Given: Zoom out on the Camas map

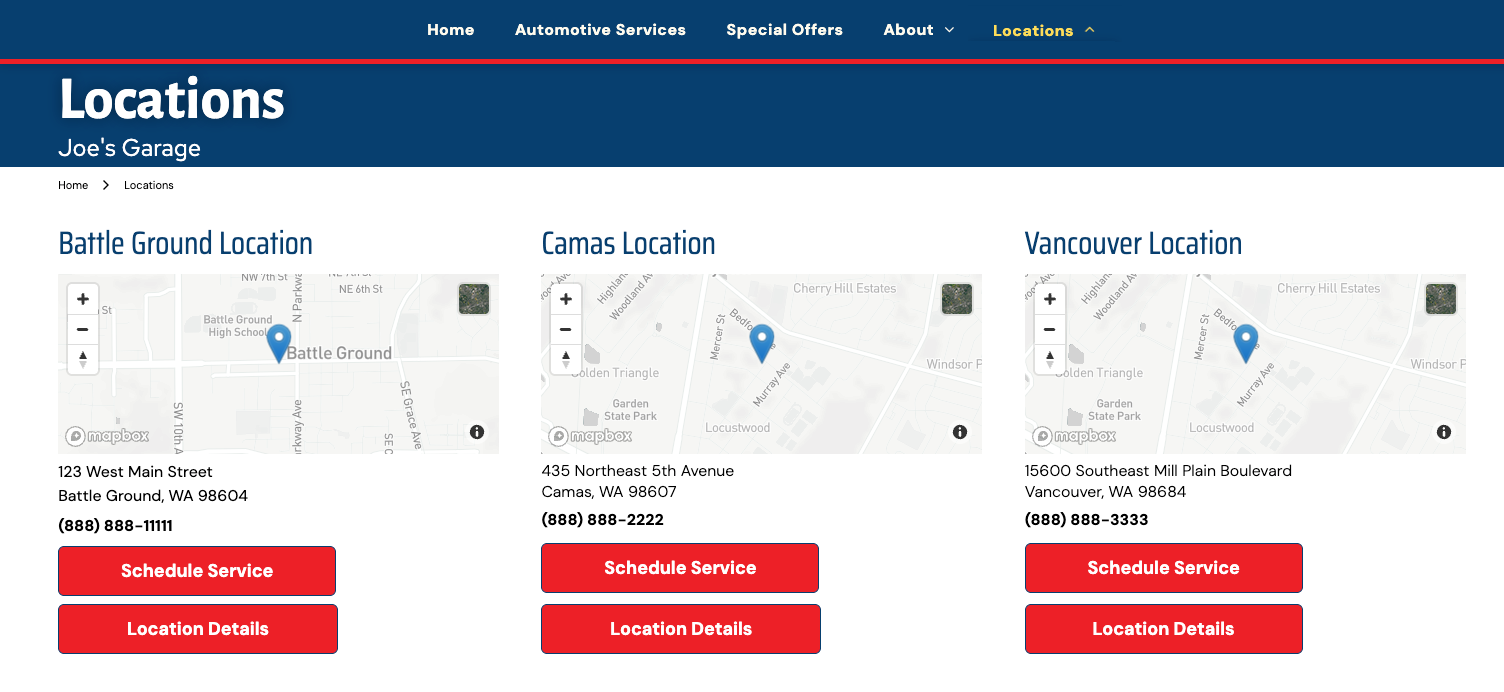Looking at the screenshot, I should point(566,328).
